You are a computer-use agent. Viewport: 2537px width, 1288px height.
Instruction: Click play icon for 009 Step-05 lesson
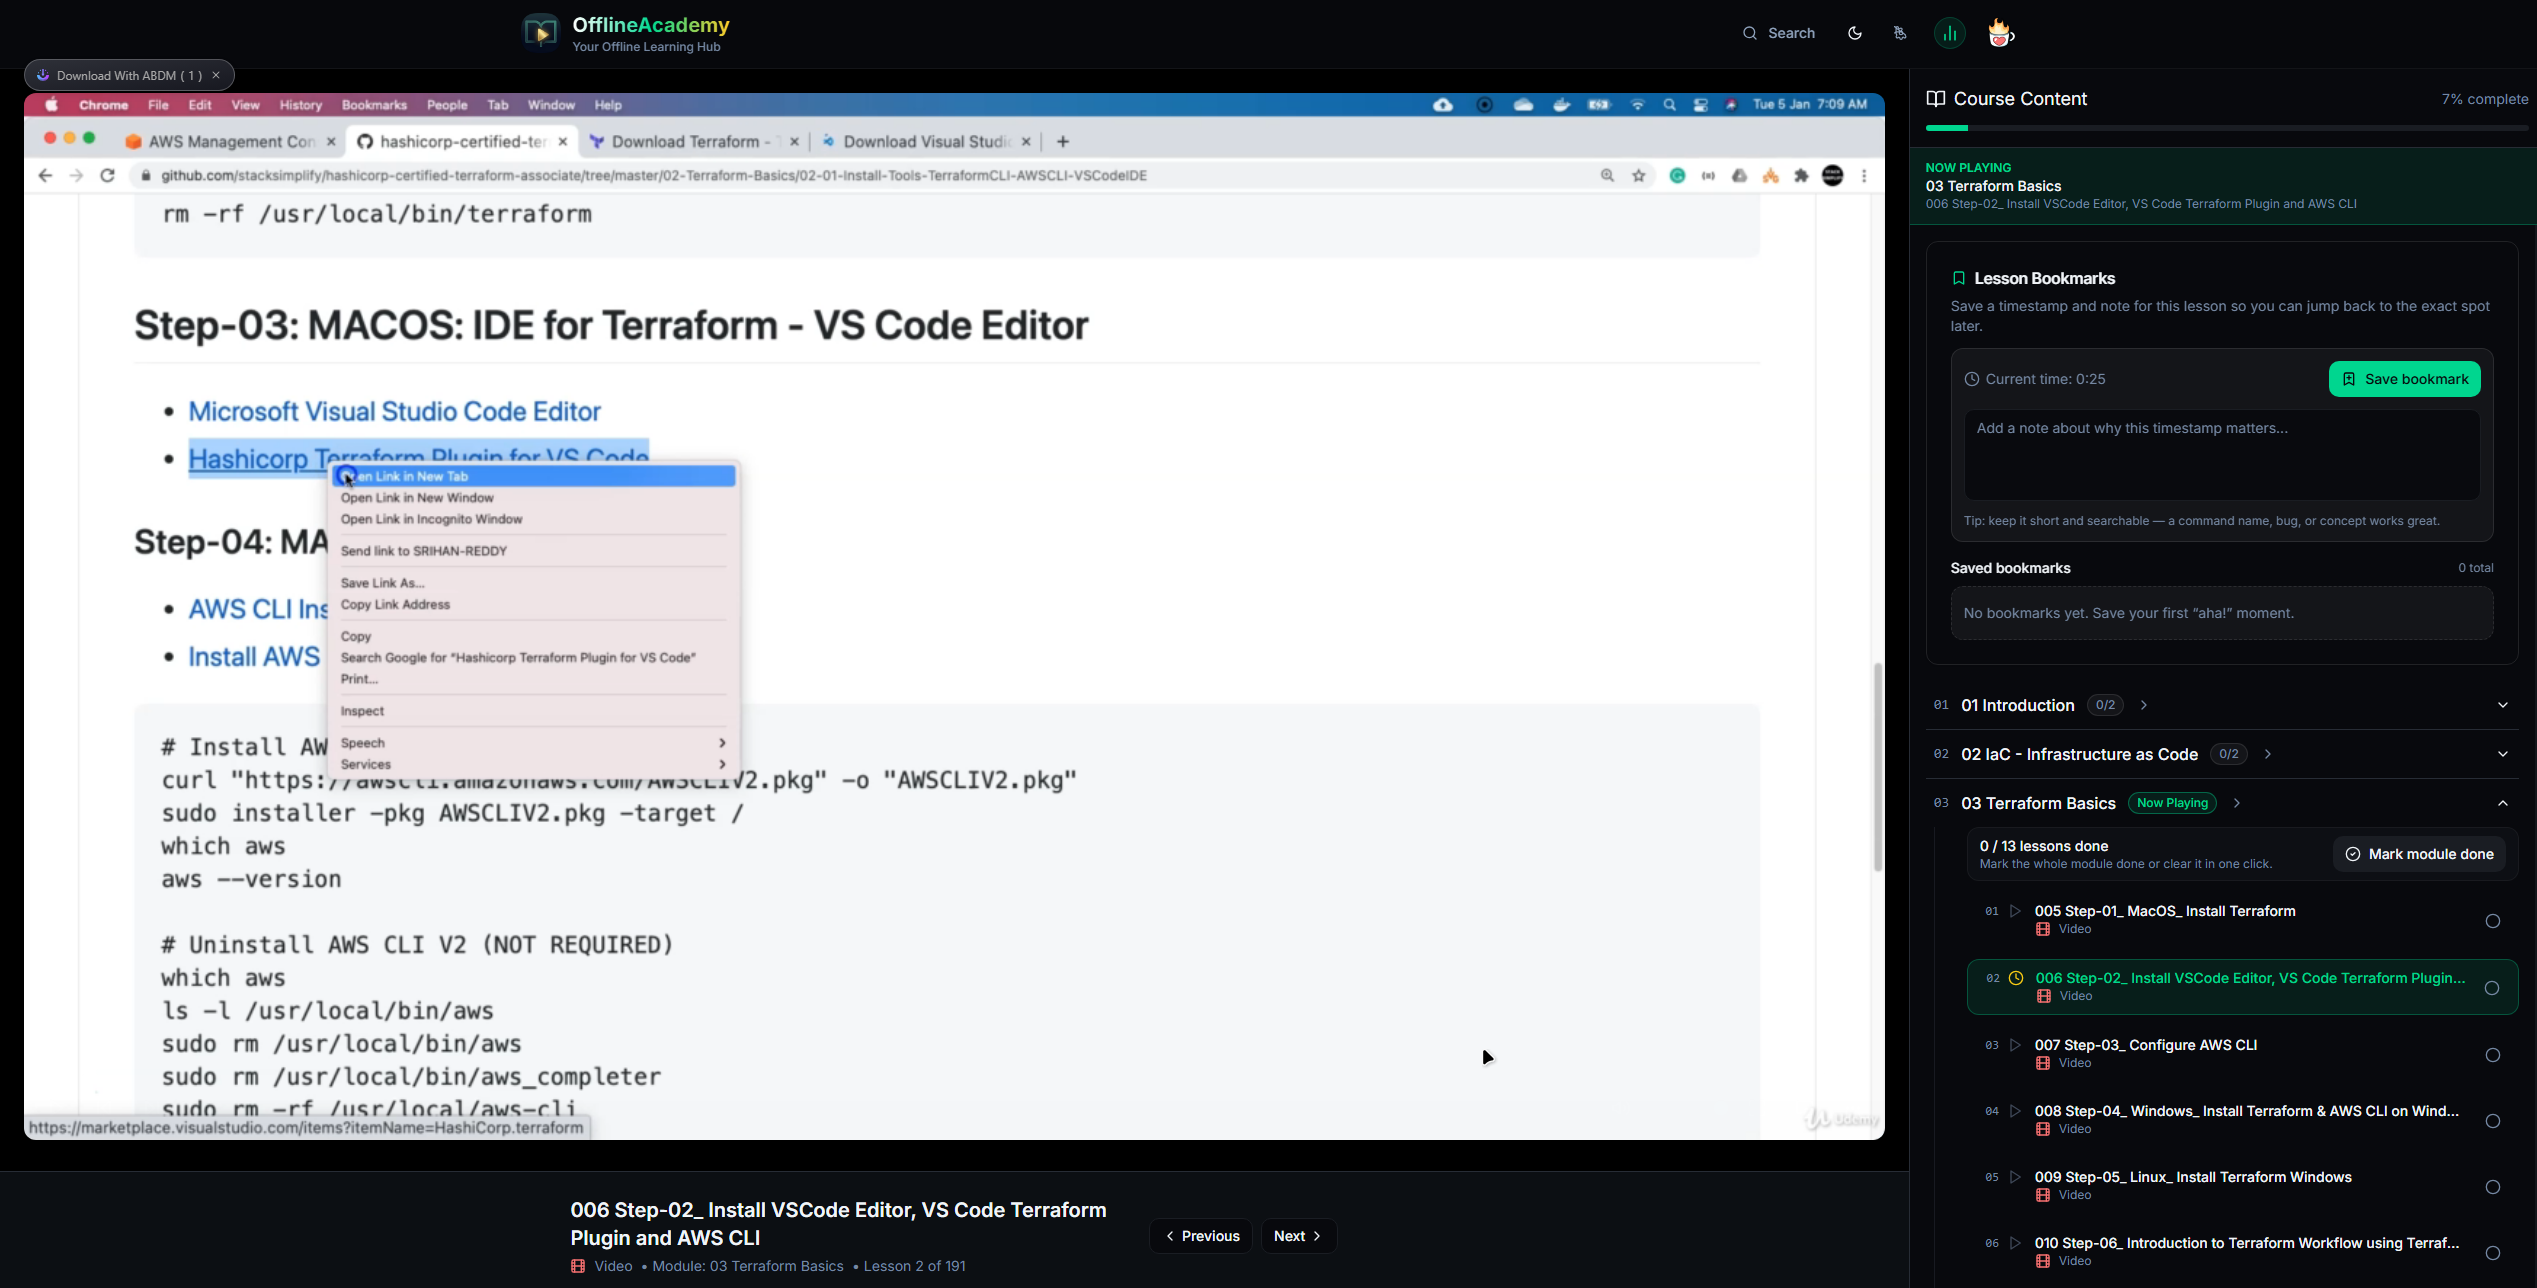2015,1177
